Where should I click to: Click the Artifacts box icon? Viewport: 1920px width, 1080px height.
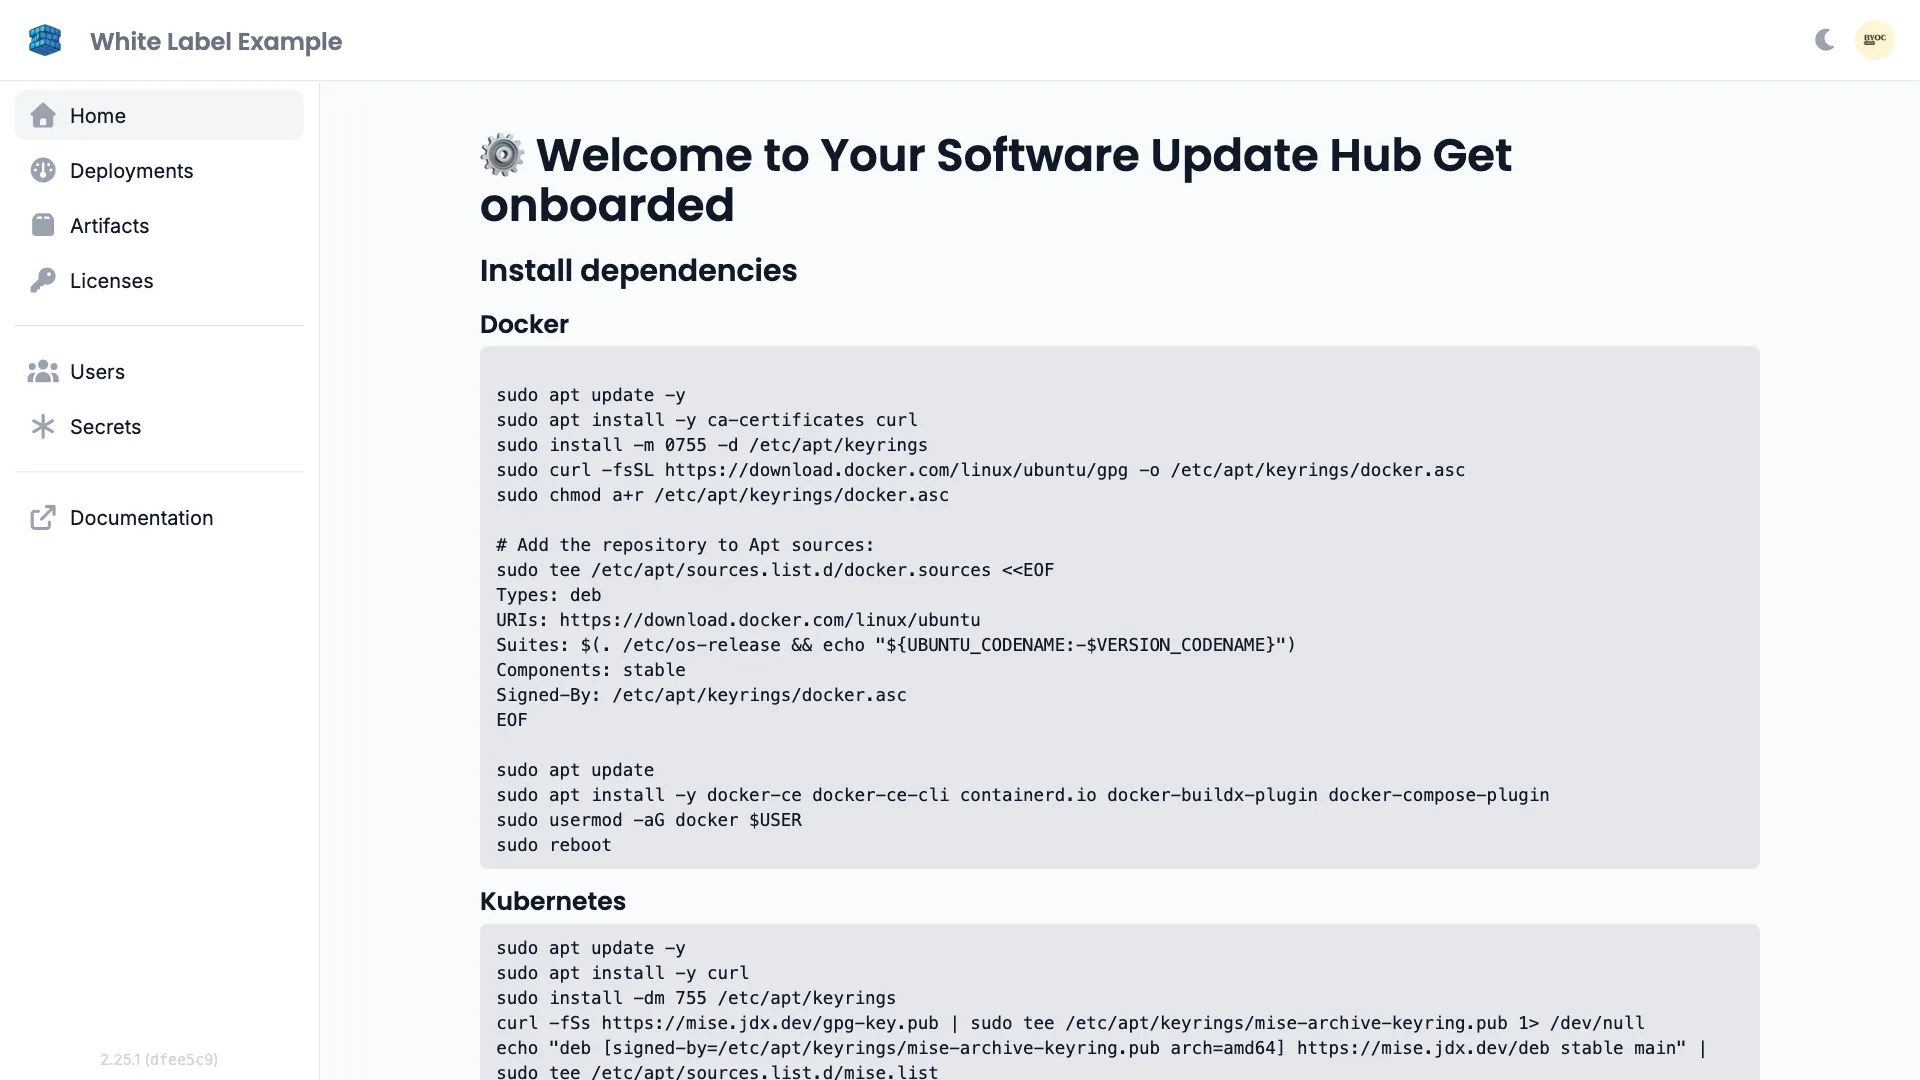(43, 225)
